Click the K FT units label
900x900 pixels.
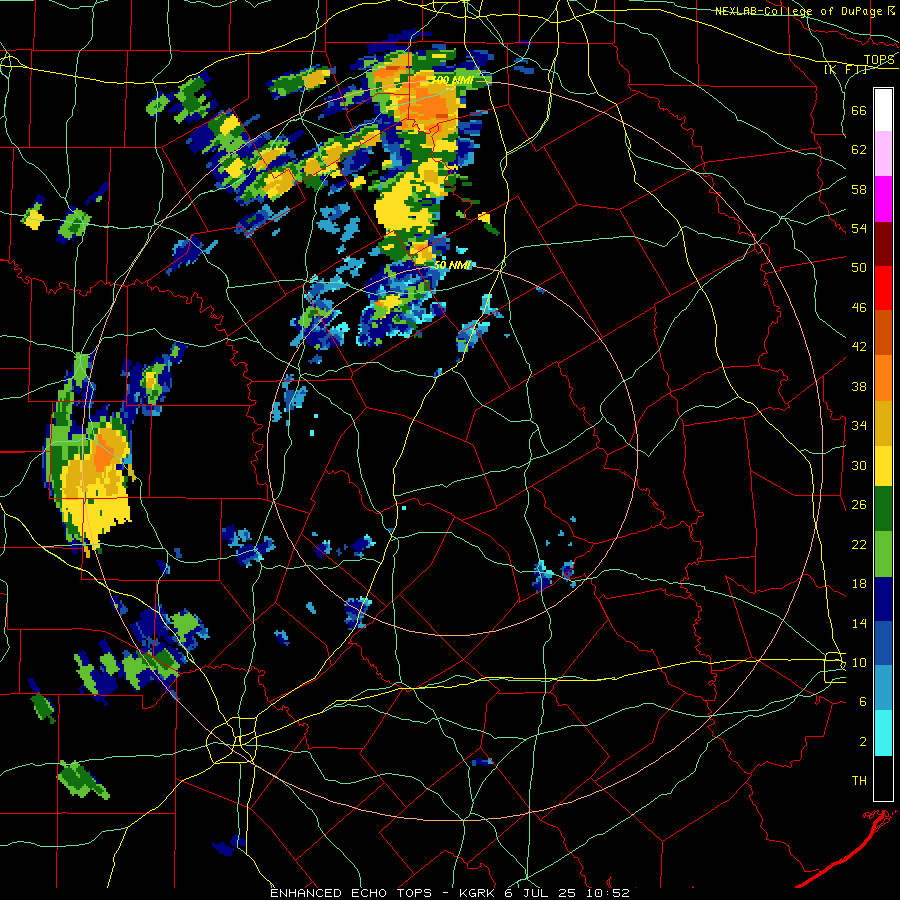coord(845,69)
